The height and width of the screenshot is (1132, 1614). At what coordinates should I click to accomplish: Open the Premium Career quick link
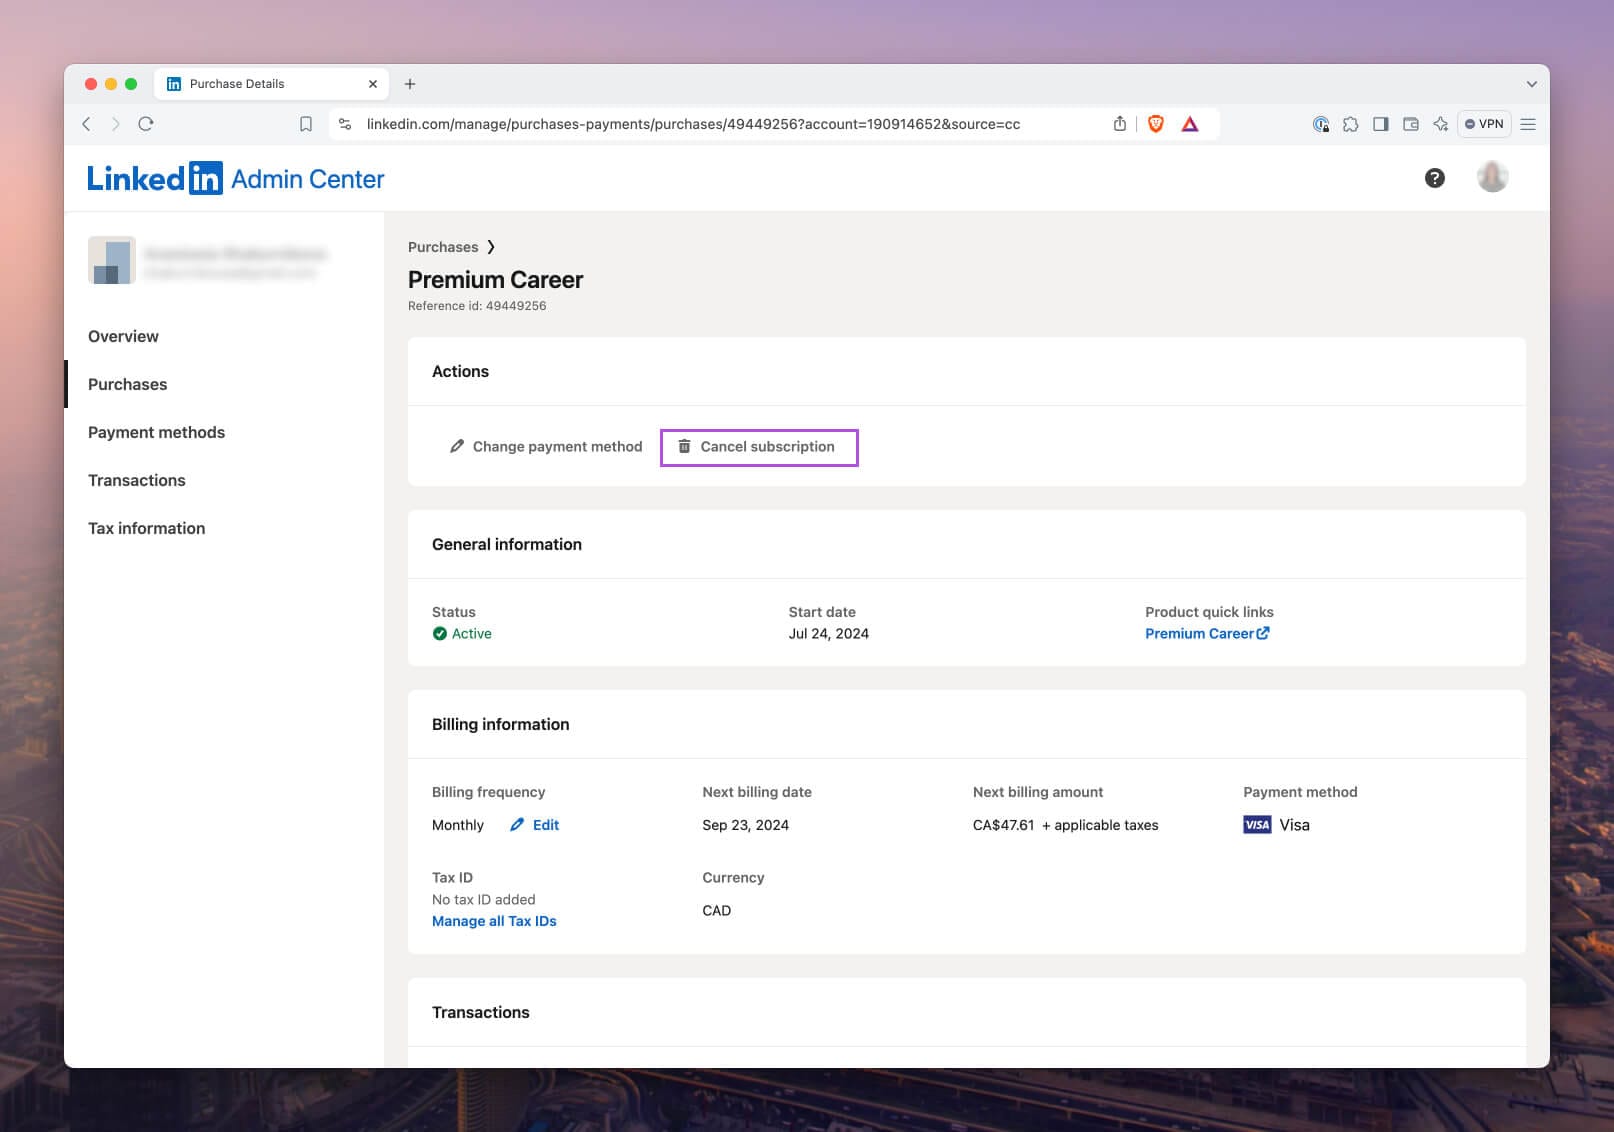pyautogui.click(x=1207, y=634)
